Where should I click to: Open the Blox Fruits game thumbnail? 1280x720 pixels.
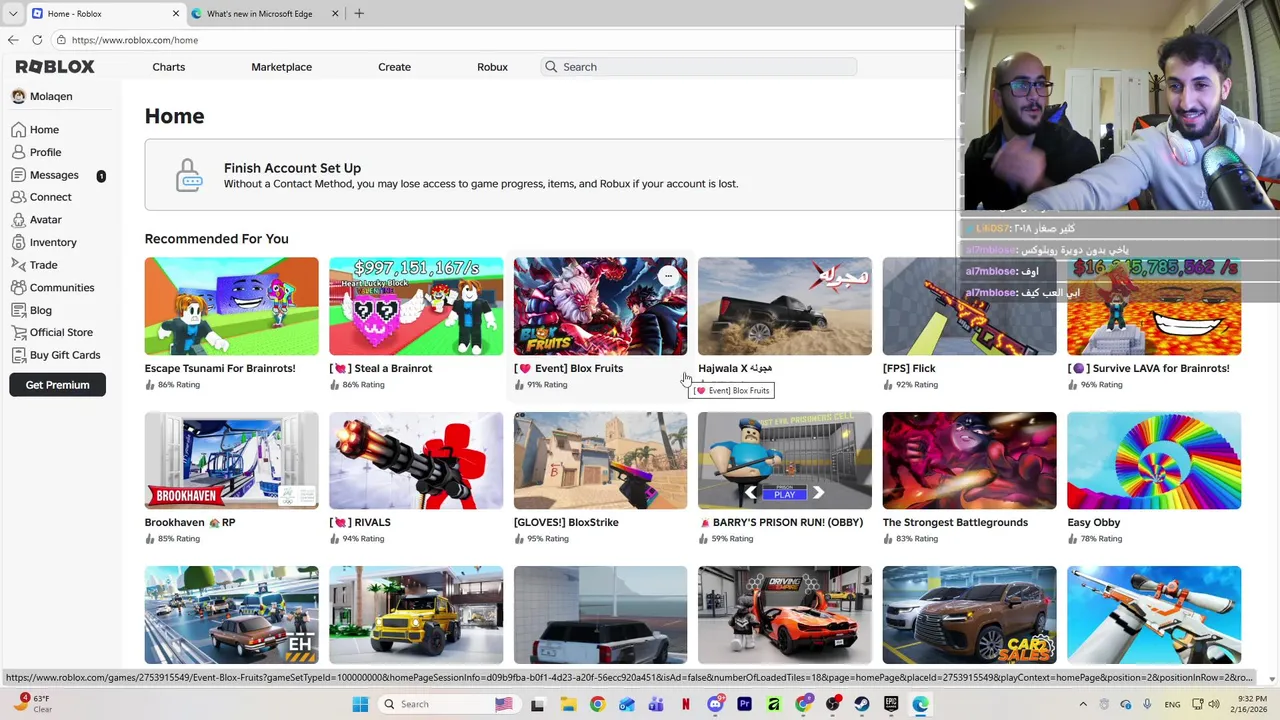[600, 306]
